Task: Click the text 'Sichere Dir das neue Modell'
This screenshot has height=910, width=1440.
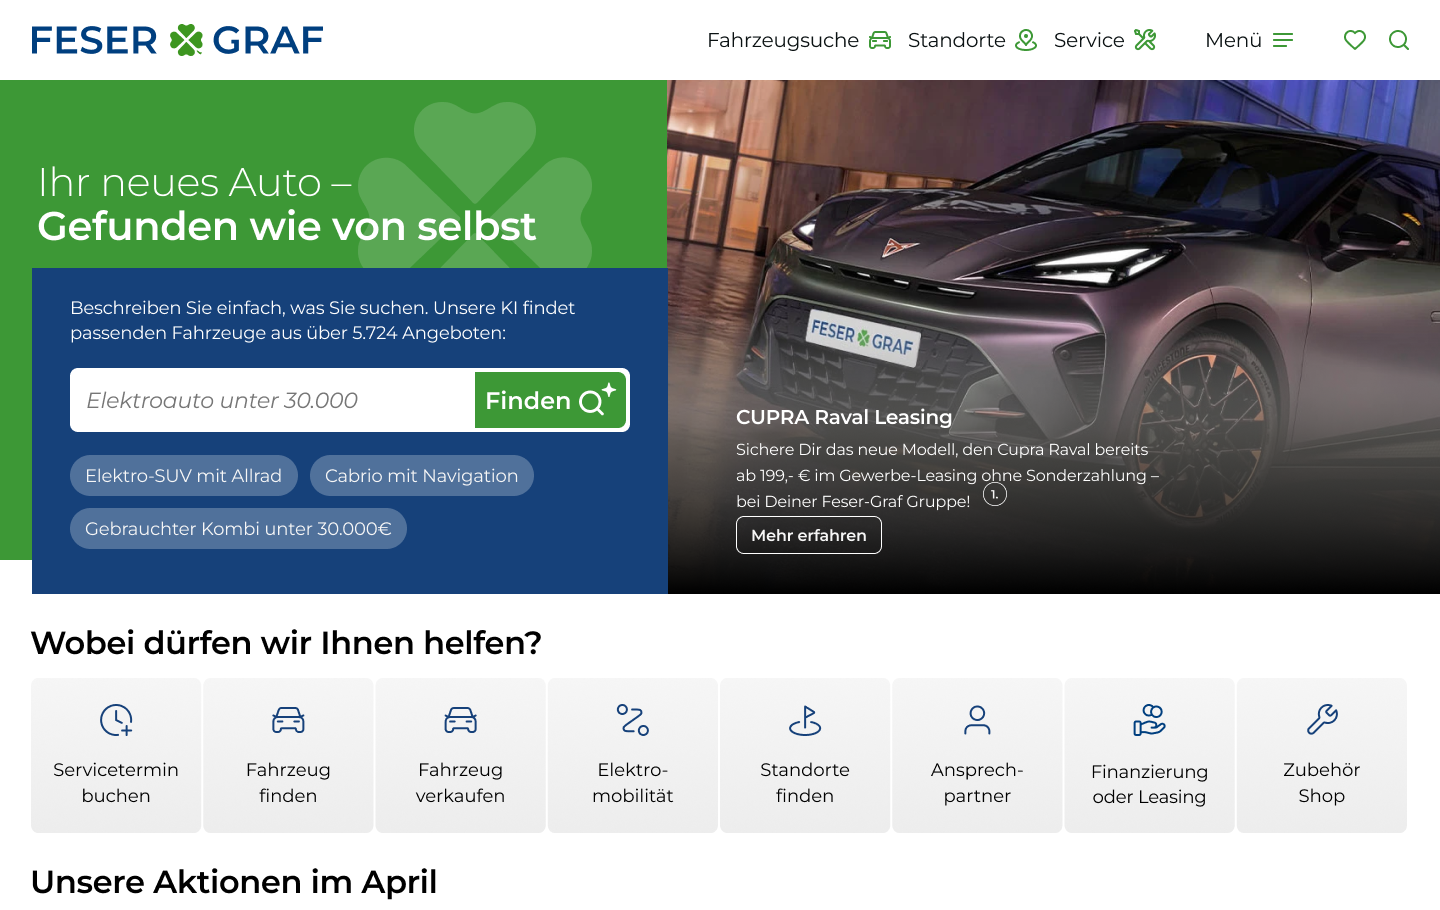Action: coord(847,449)
